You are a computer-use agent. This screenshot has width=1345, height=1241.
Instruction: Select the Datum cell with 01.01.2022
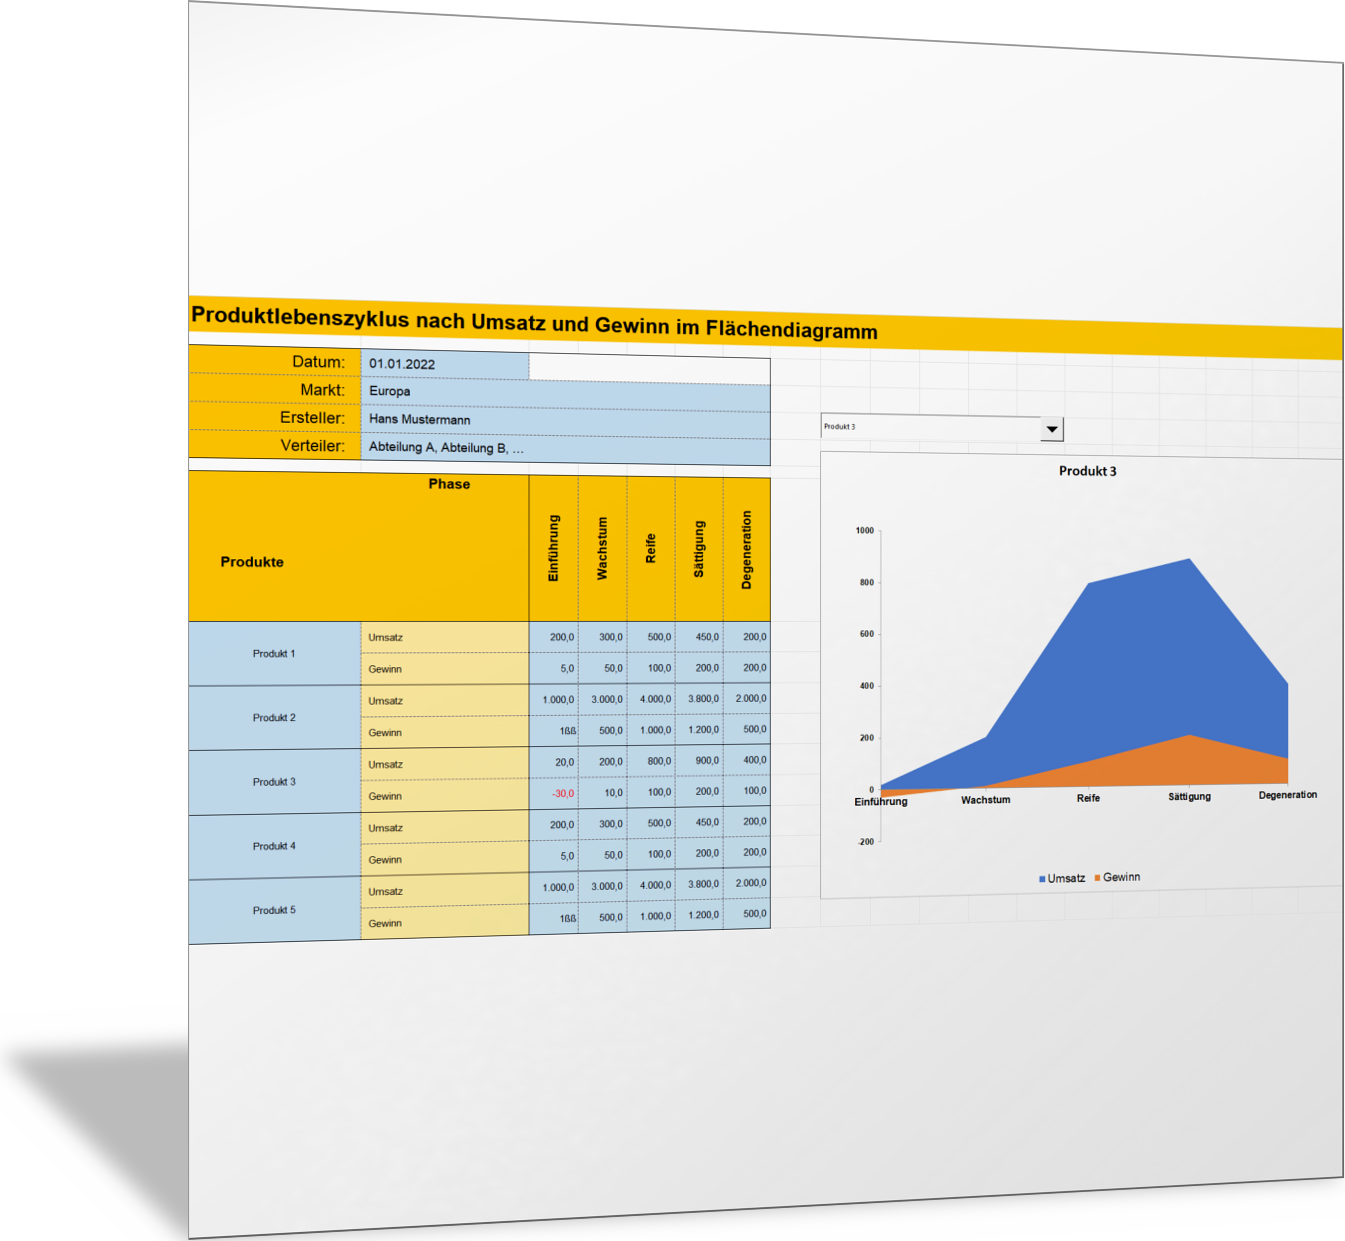[445, 364]
